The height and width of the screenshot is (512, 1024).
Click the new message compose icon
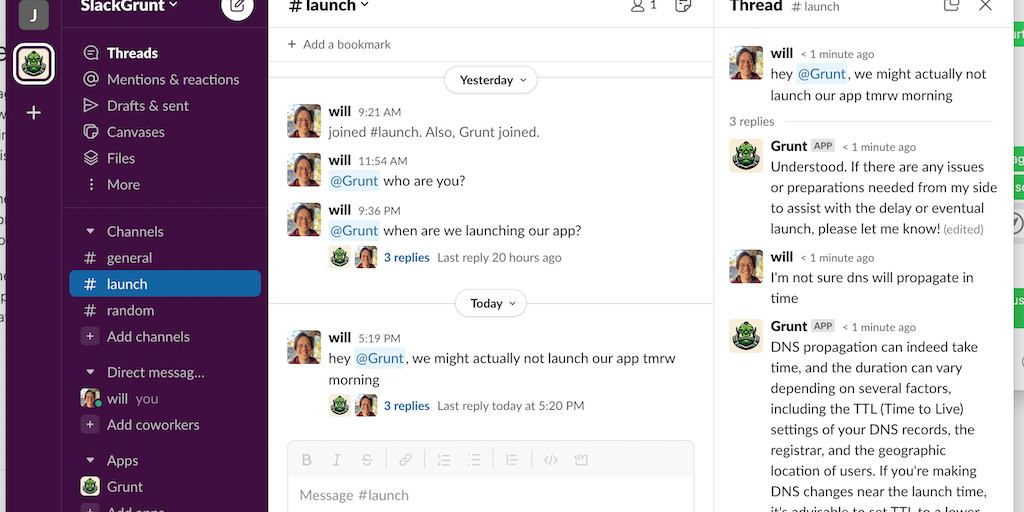coord(237,7)
